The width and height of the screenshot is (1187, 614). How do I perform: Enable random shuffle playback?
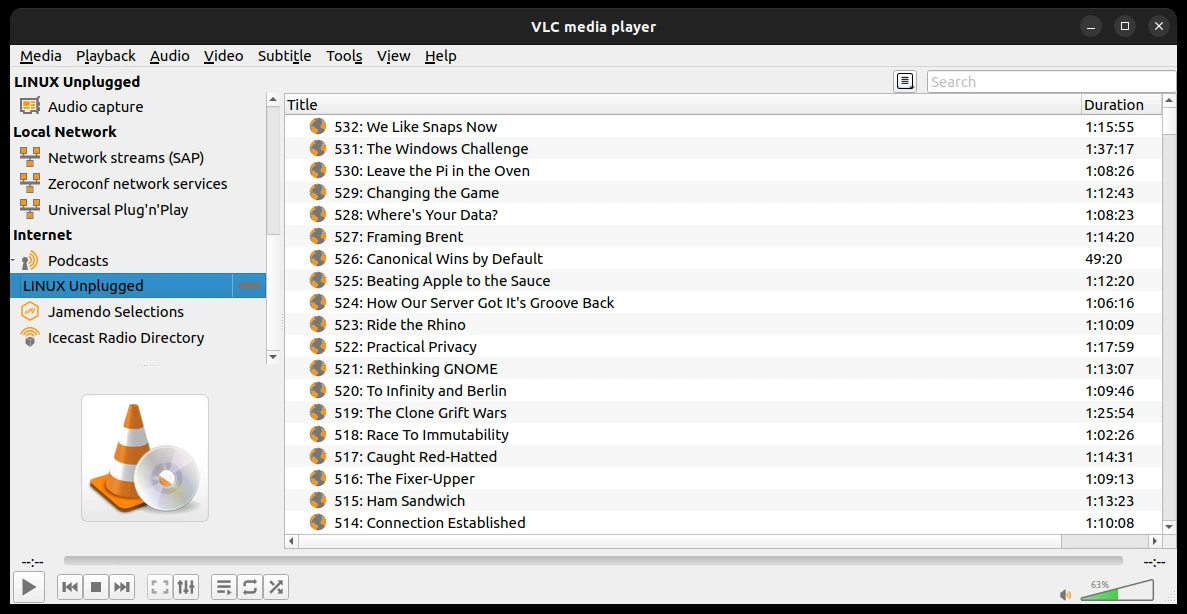coord(276,587)
